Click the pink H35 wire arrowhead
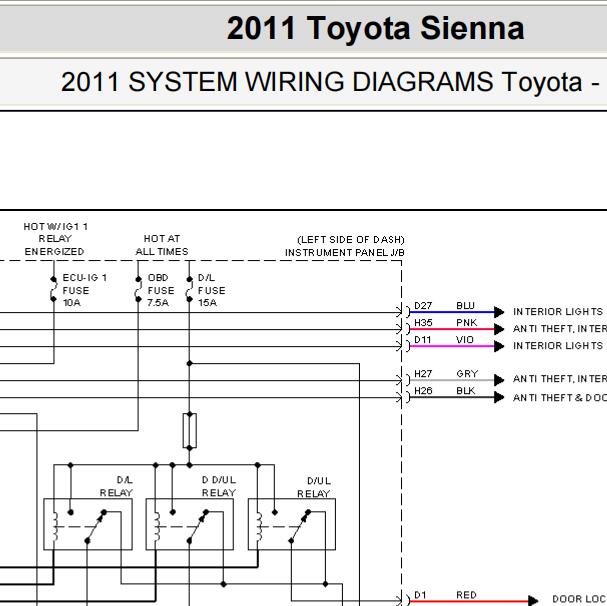Image resolution: width=607 pixels, height=606 pixels. point(499,329)
